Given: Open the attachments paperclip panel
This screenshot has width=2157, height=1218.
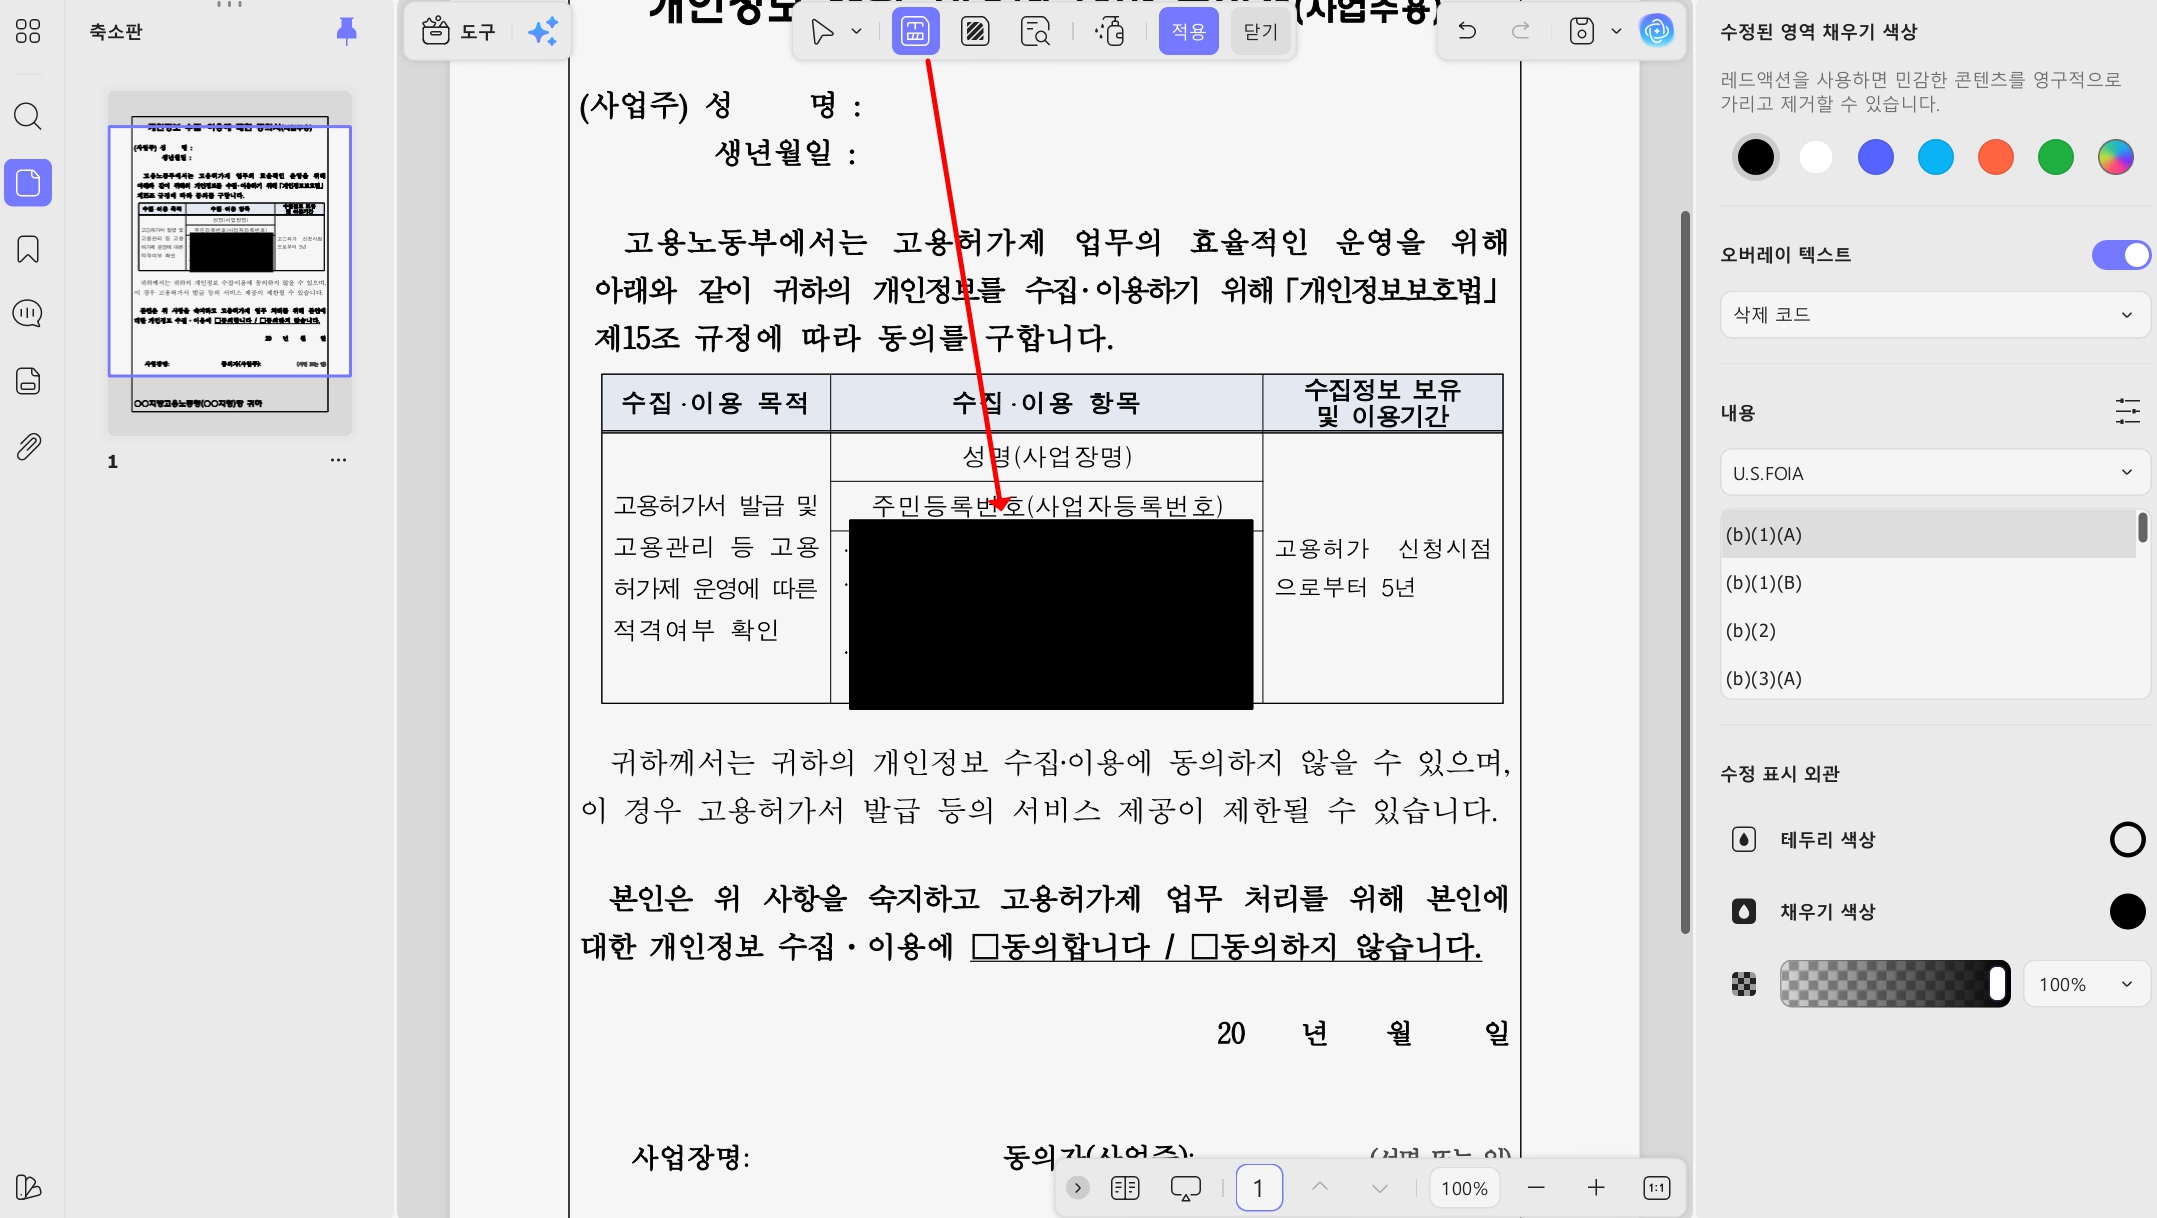Looking at the screenshot, I should click(x=28, y=447).
